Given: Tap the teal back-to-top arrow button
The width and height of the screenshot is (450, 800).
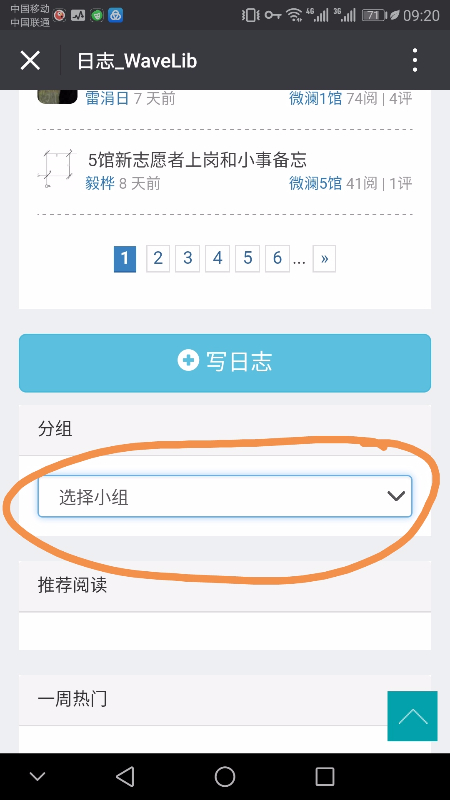Looking at the screenshot, I should pyautogui.click(x=412, y=716).
